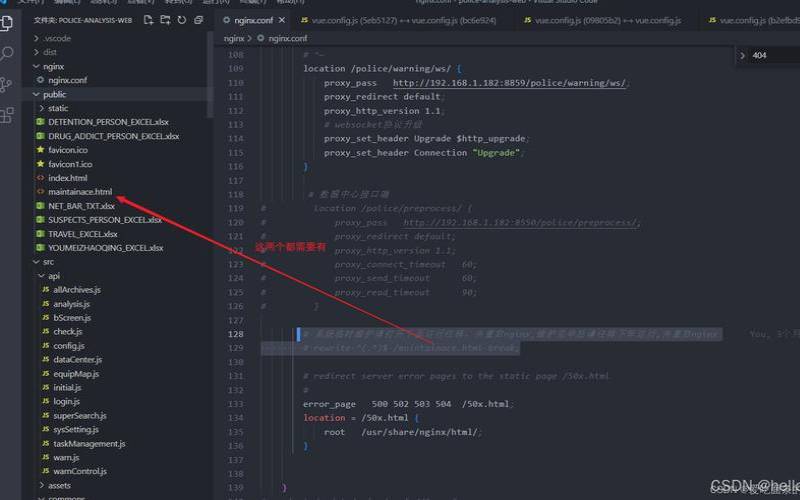The width and height of the screenshot is (800, 500).
Task: Open maintainace.html in the explorer
Action: pyautogui.click(x=80, y=191)
